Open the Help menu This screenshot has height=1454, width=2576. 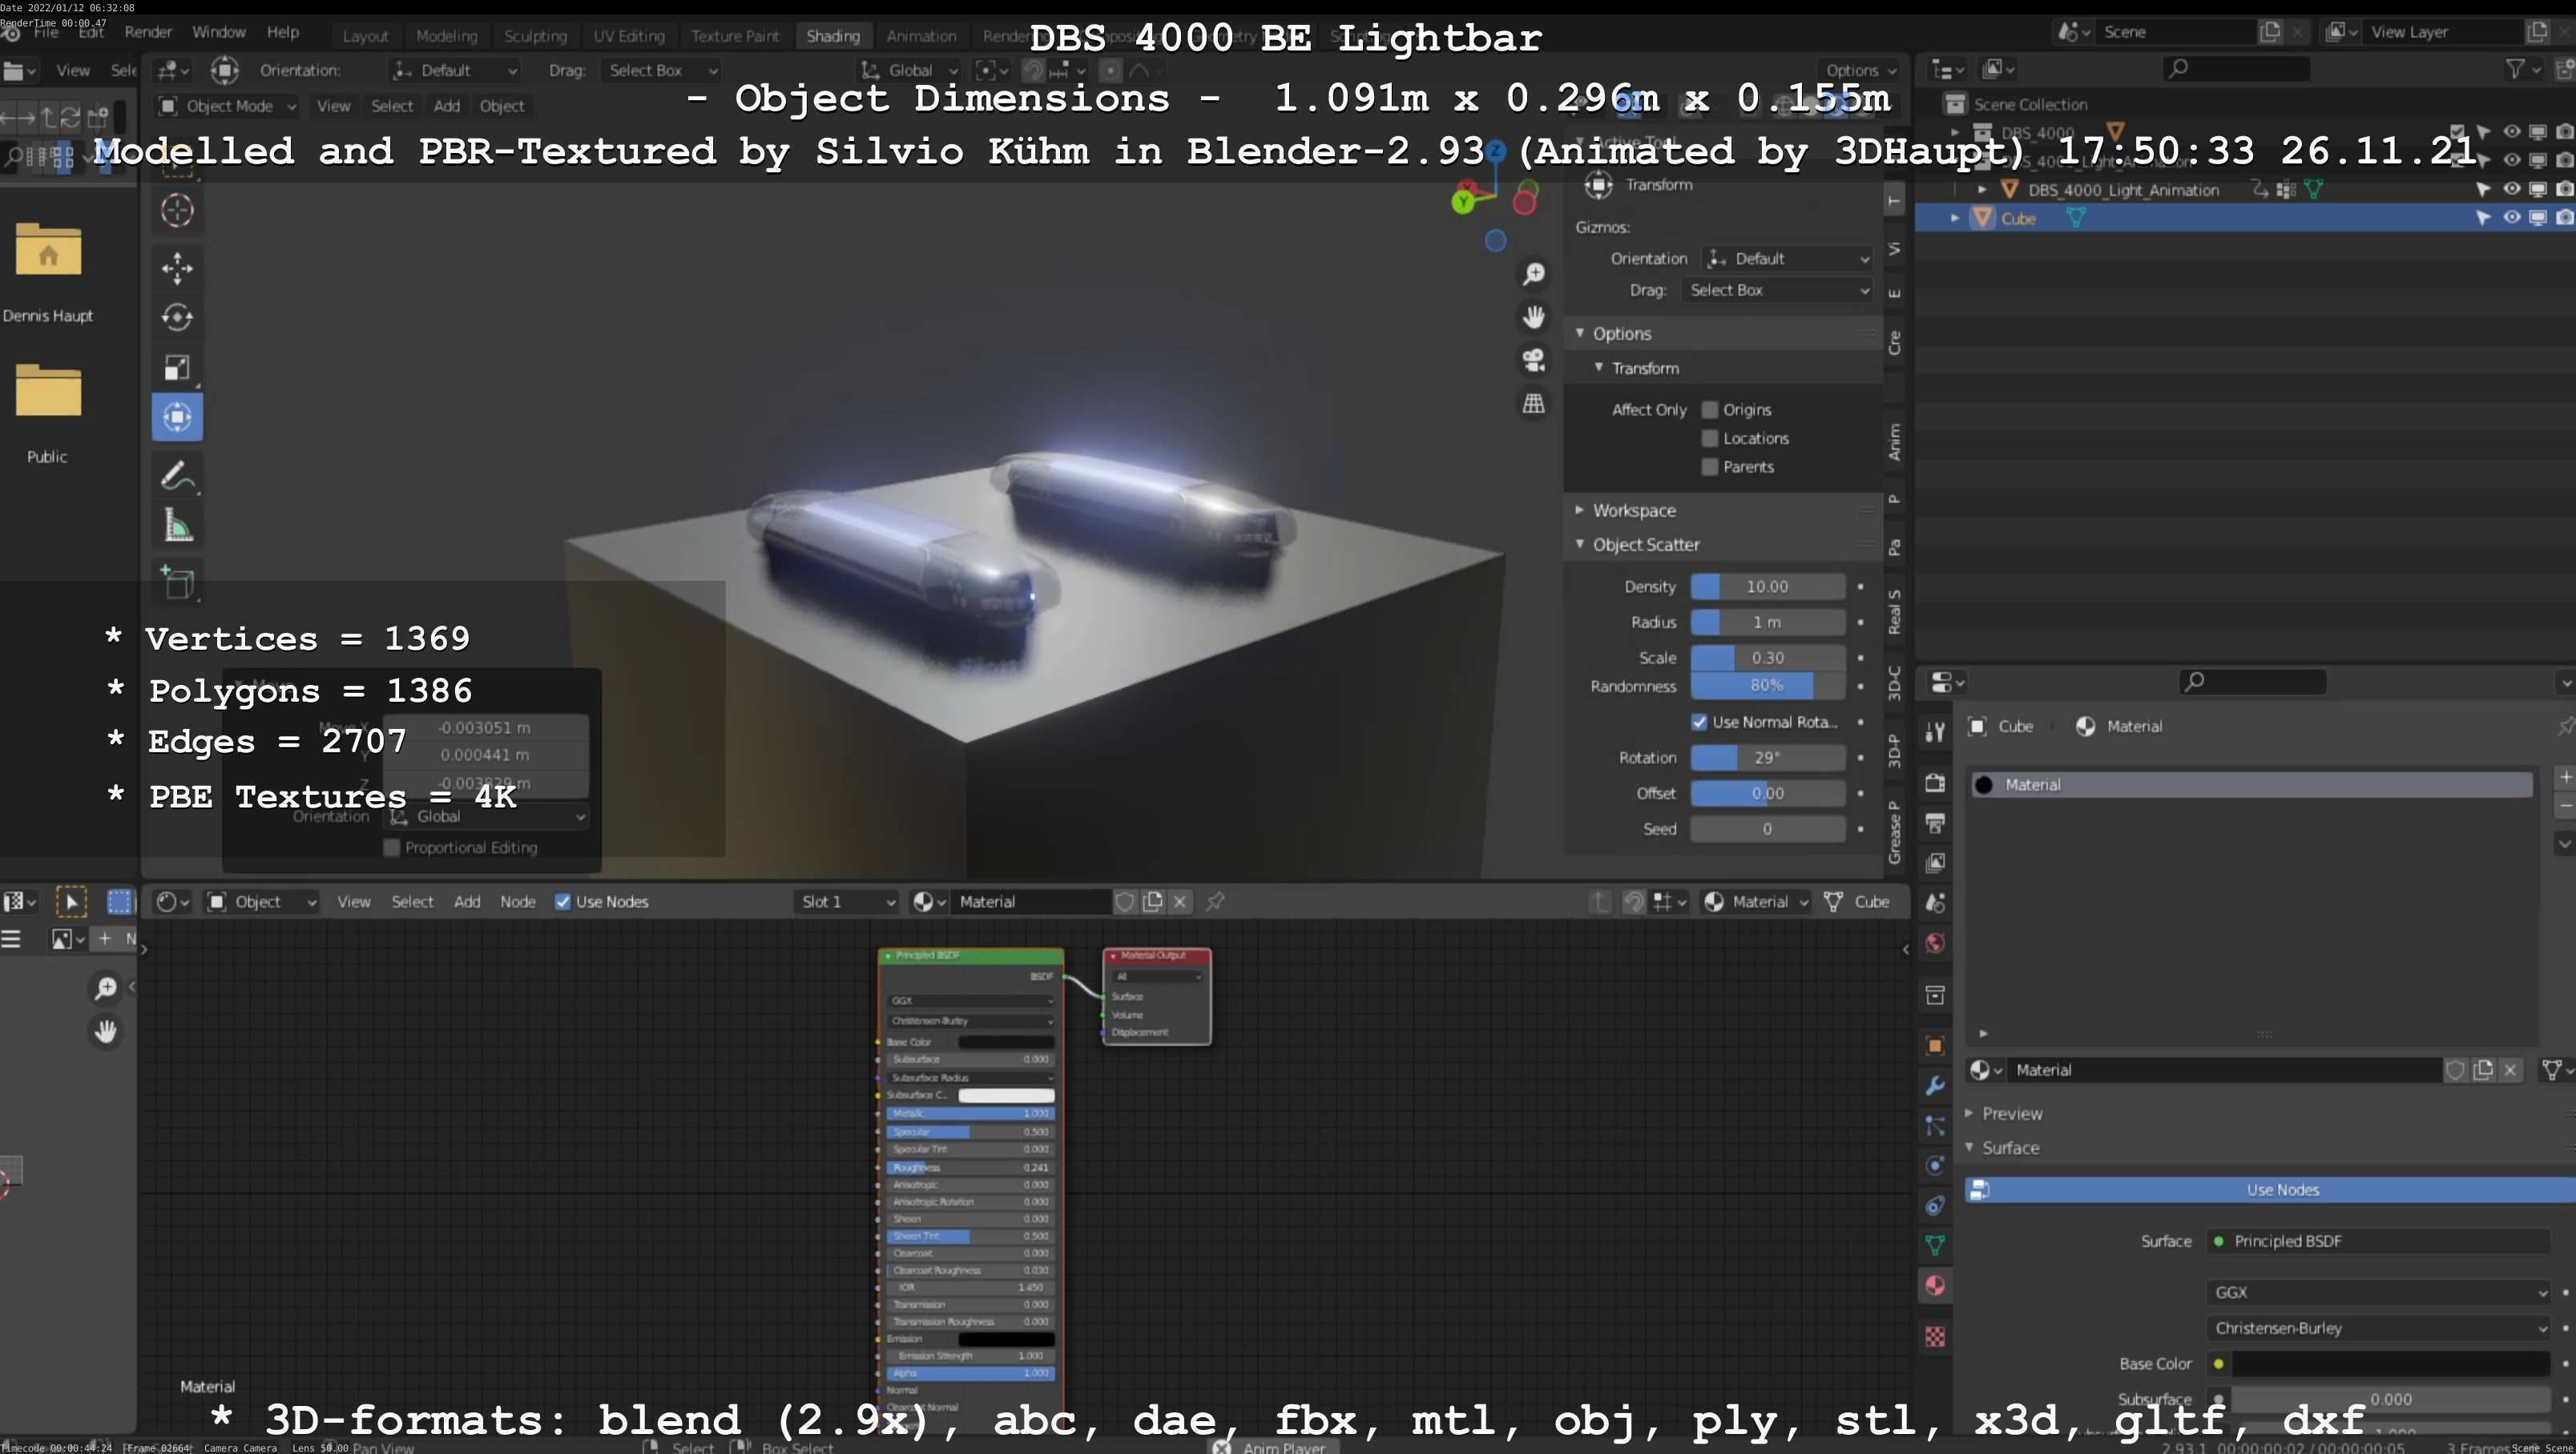click(283, 32)
